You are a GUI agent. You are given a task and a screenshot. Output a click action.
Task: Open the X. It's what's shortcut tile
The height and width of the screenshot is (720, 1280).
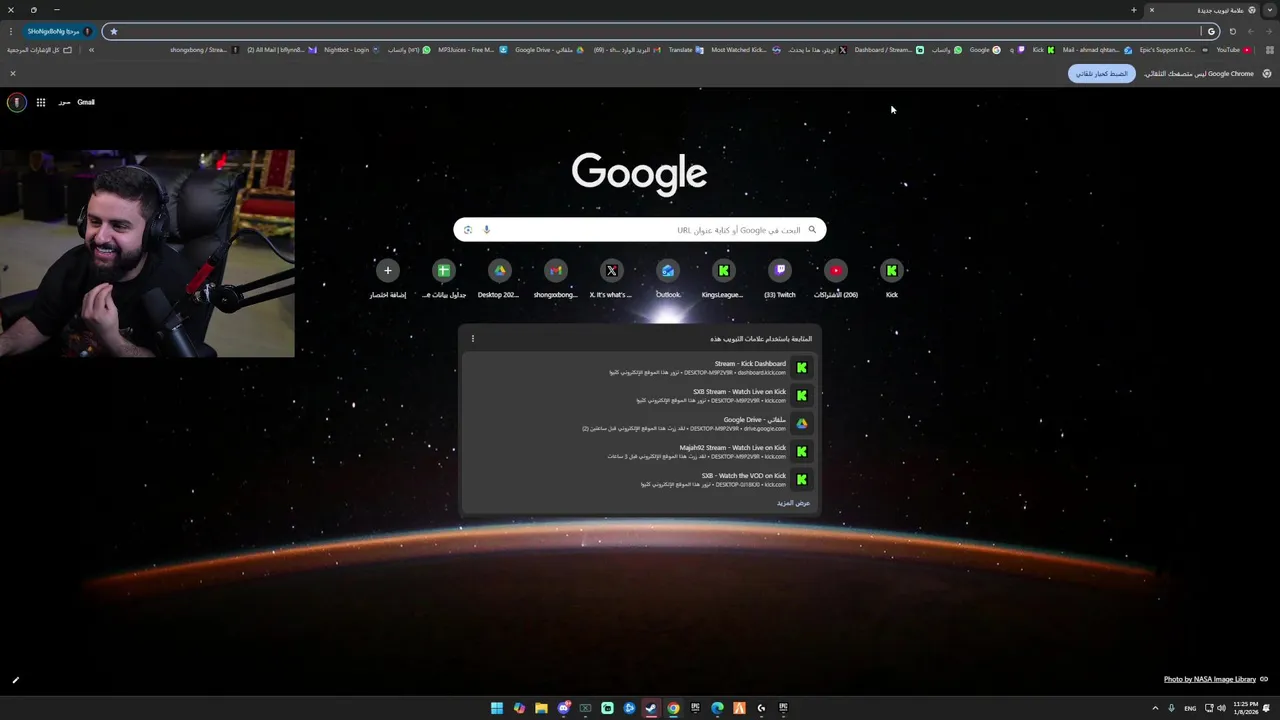[611, 277]
